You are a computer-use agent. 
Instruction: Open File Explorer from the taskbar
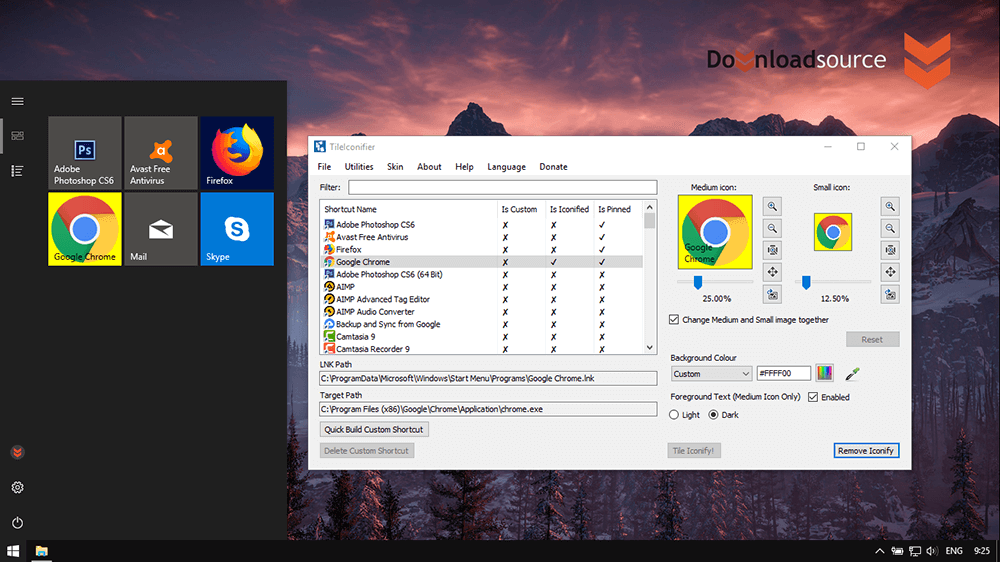pyautogui.click(x=41, y=551)
